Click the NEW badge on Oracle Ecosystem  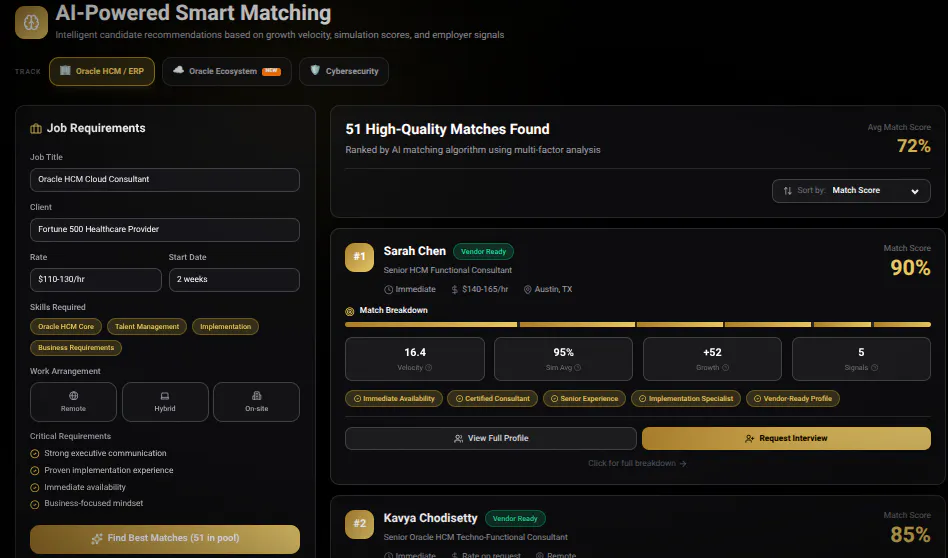(x=271, y=71)
